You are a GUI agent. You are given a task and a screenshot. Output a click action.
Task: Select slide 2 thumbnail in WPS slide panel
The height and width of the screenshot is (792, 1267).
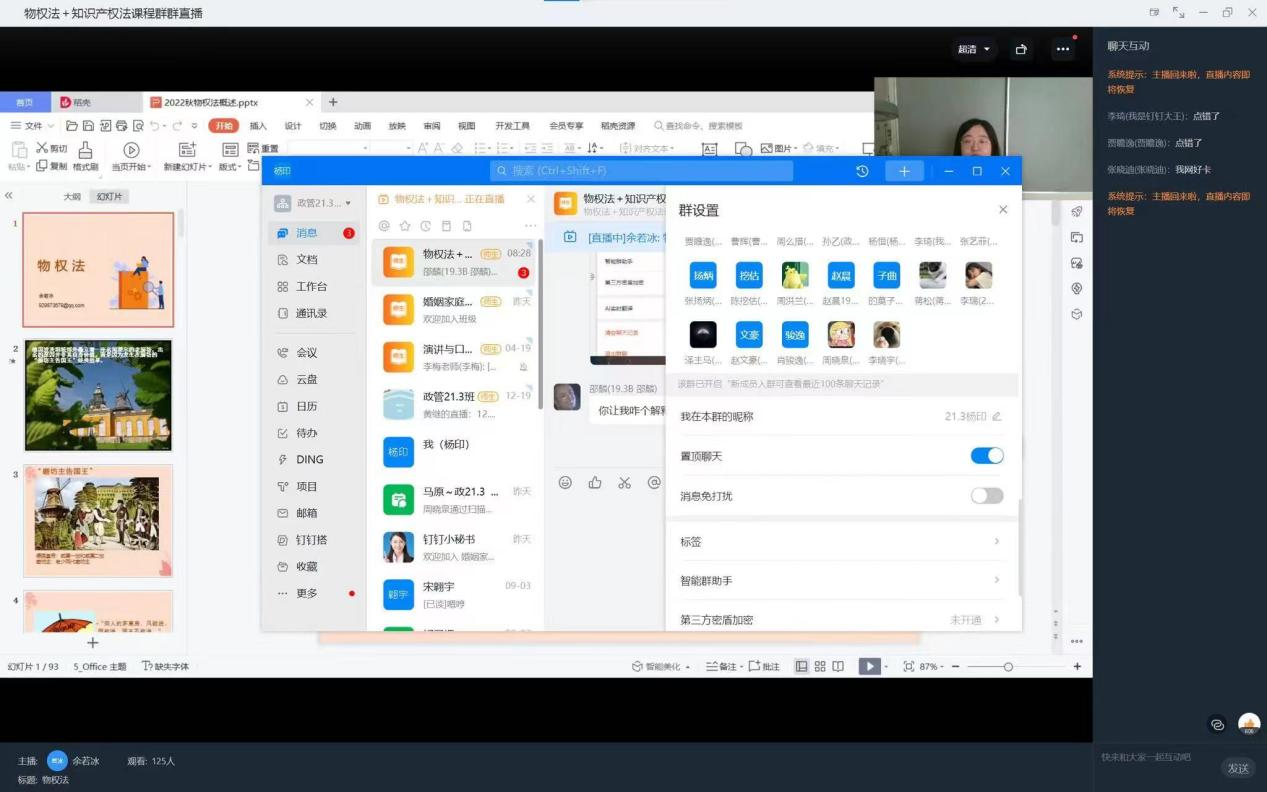[98, 395]
